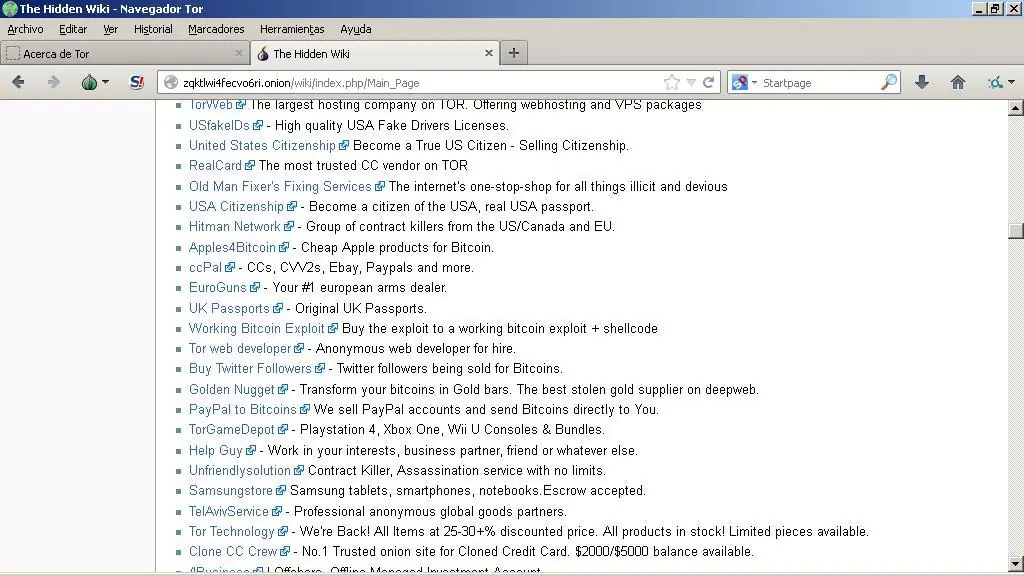This screenshot has height=576, width=1024.
Task: Open the Marcadores menu
Action: pos(216,29)
